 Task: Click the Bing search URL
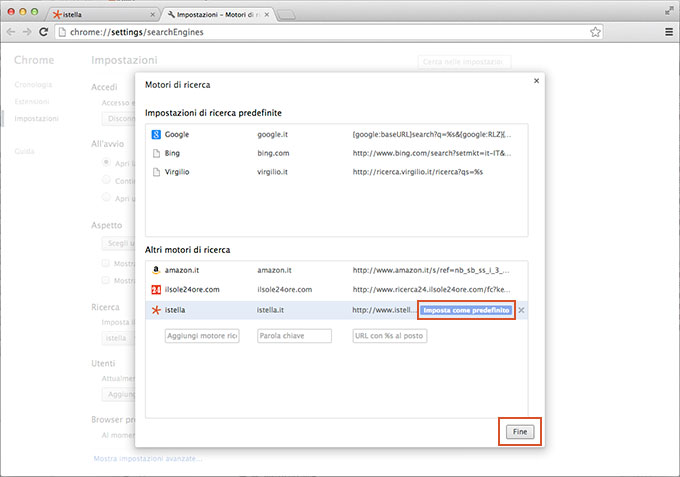tap(432, 153)
